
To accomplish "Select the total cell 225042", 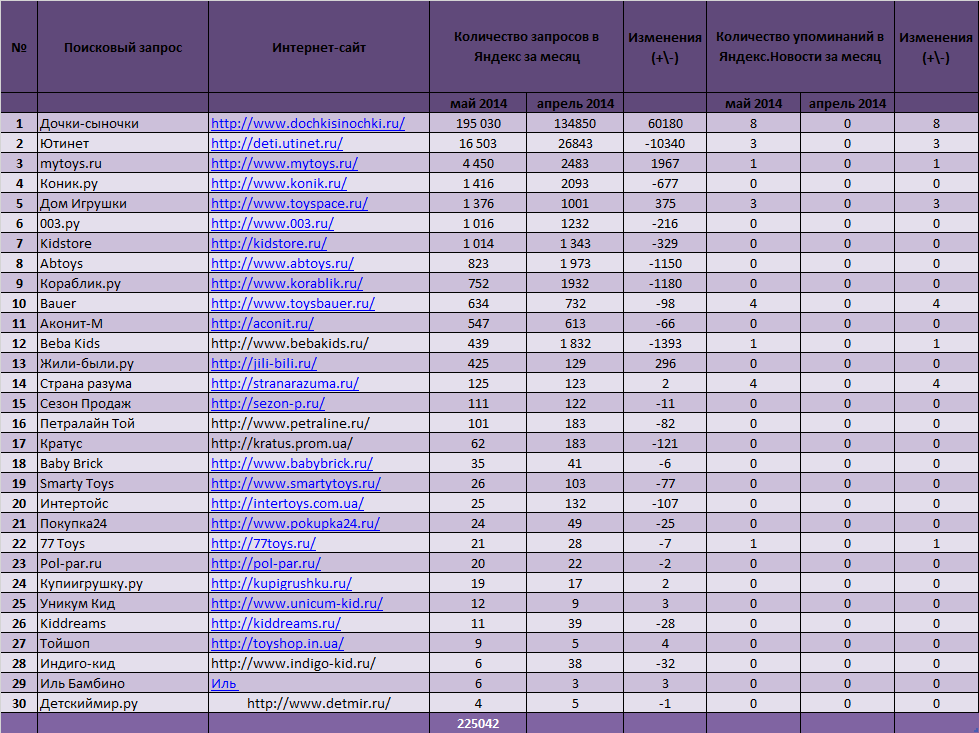I will coord(478,724).
